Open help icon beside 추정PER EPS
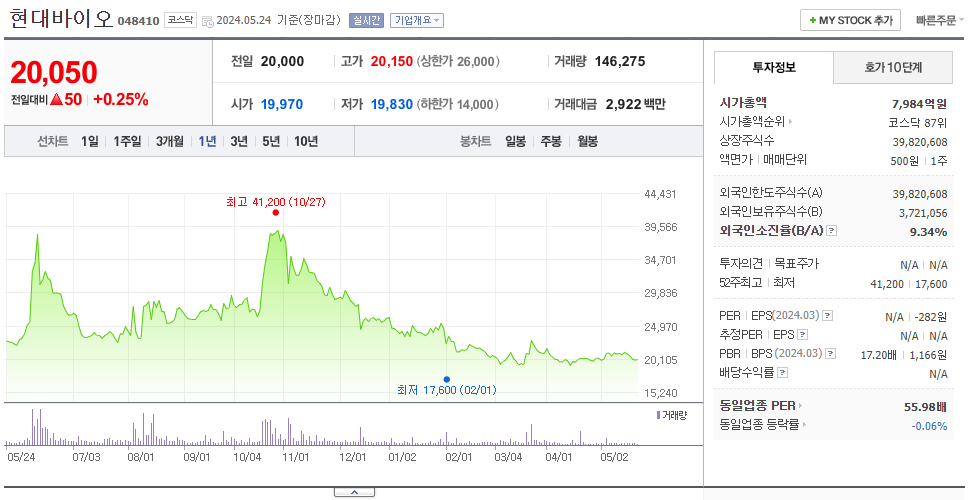 pyautogui.click(x=802, y=335)
